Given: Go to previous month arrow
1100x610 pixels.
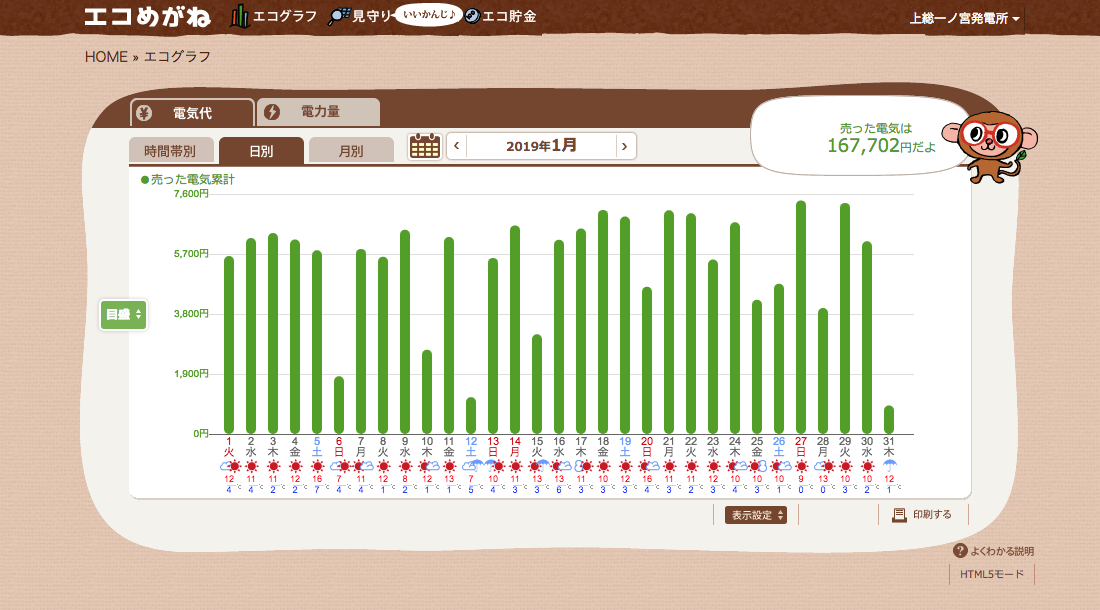Looking at the screenshot, I should (457, 147).
